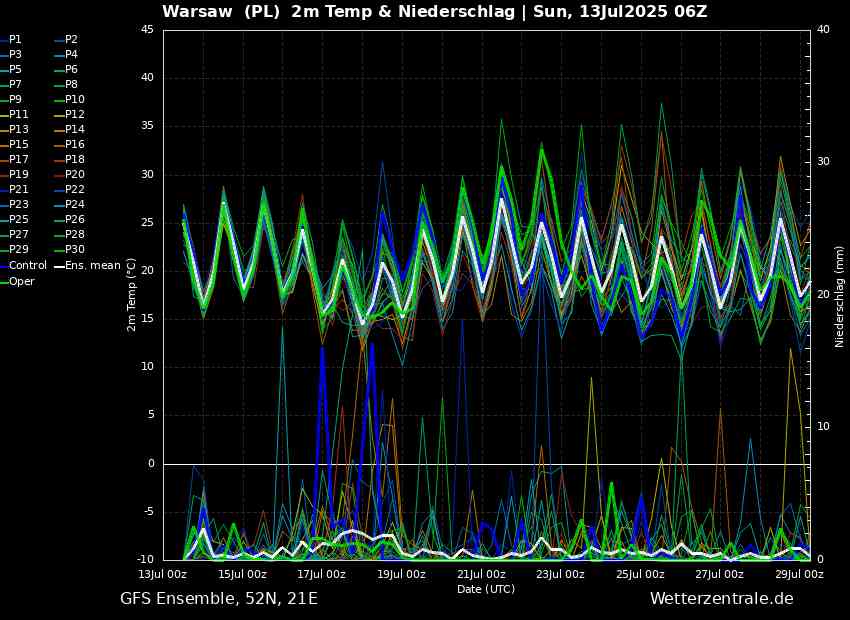
Task: Select the '25Jul 00z' date label
Action: 641,574
